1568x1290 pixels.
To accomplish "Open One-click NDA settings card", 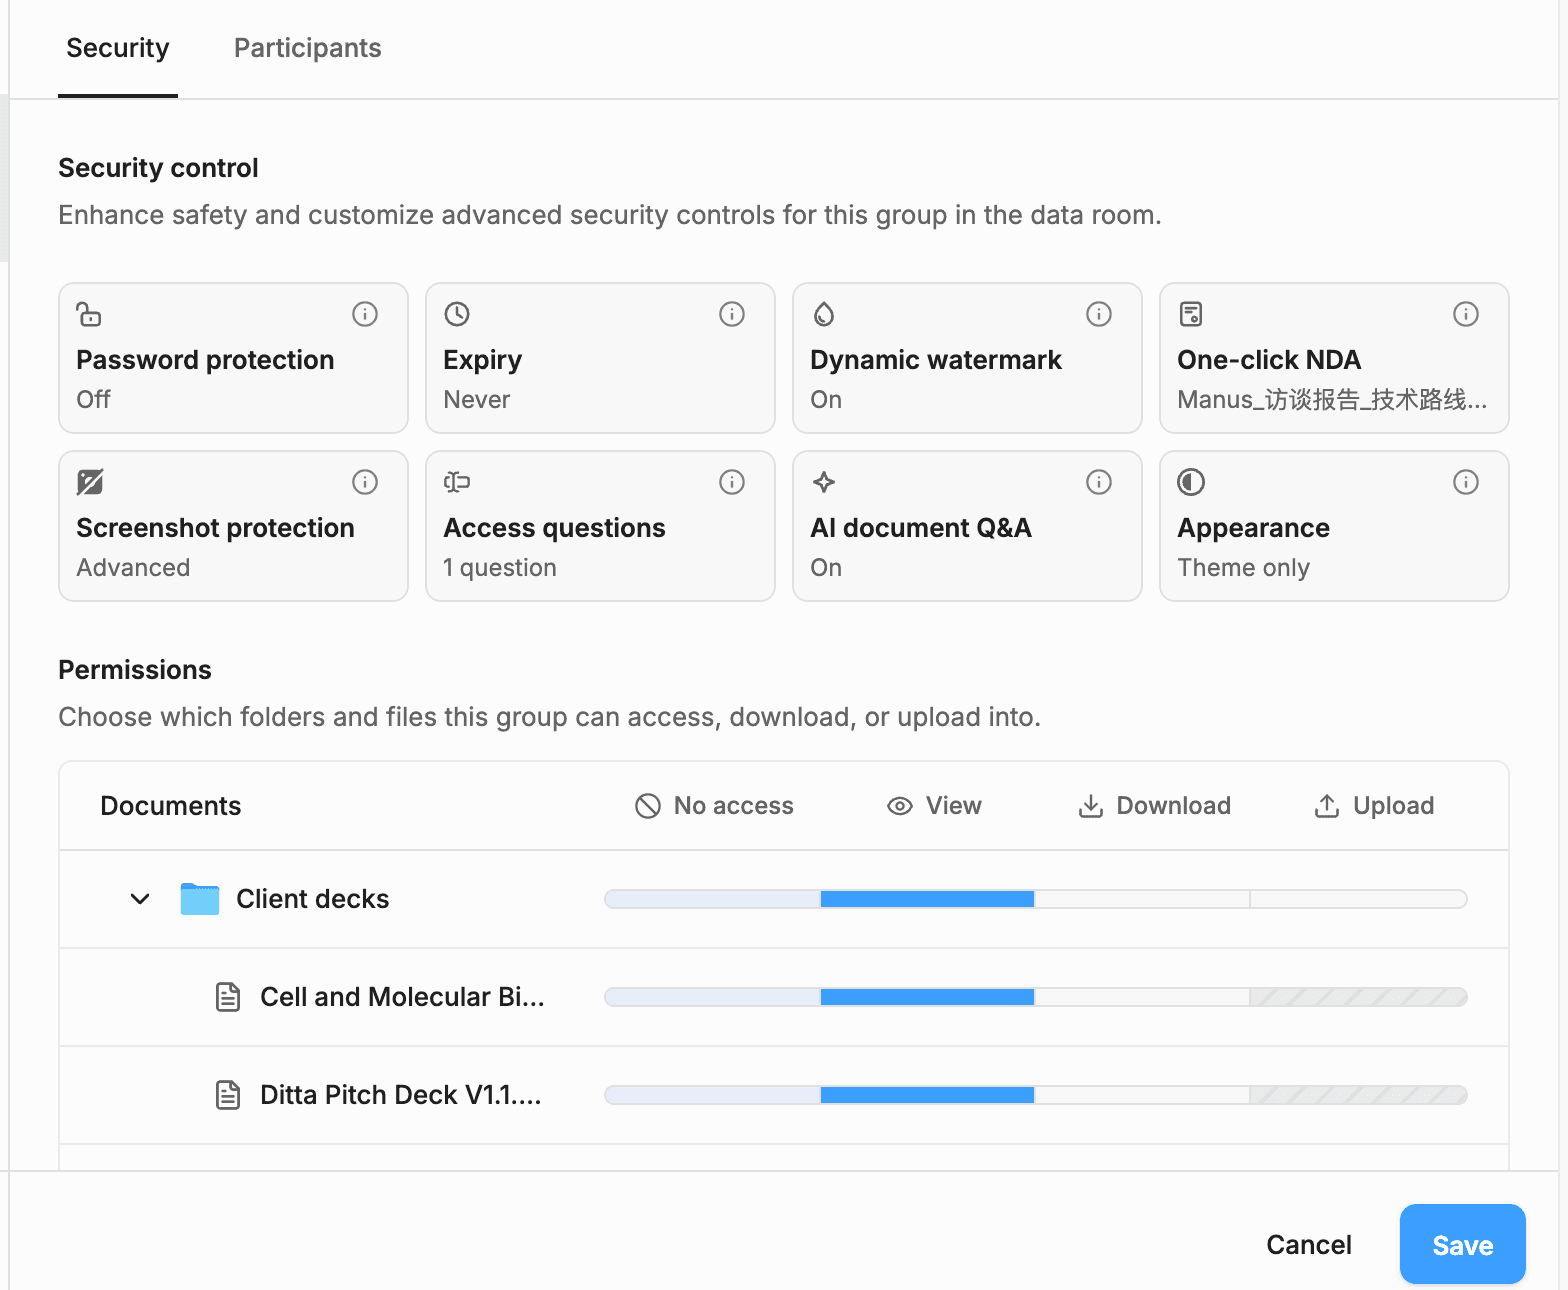I will pyautogui.click(x=1334, y=358).
